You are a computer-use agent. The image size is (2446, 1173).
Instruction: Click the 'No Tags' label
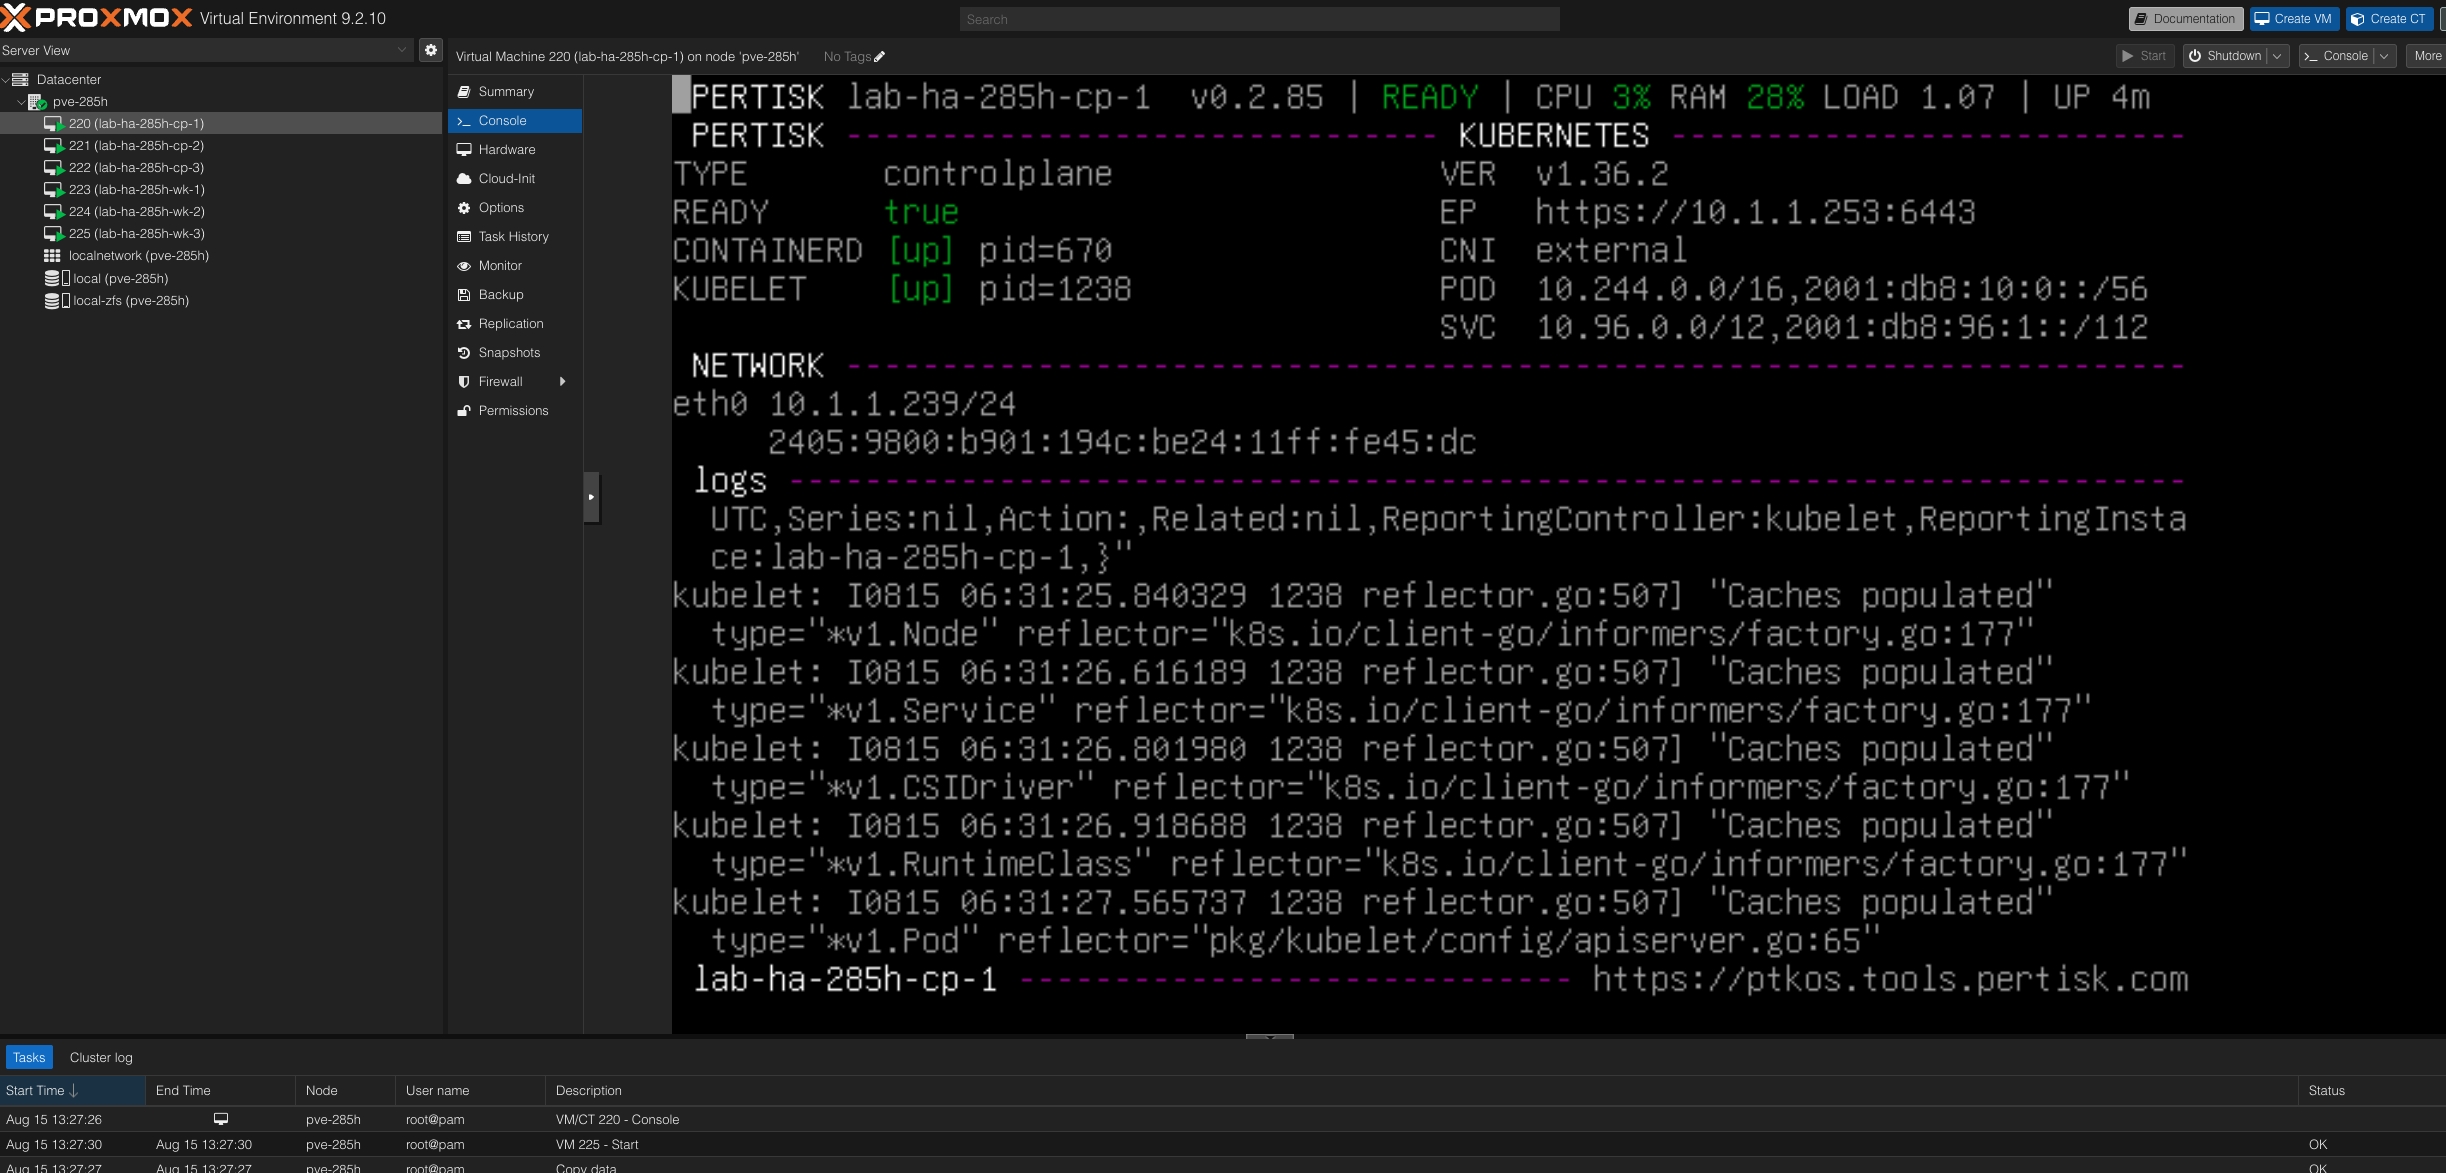847,57
